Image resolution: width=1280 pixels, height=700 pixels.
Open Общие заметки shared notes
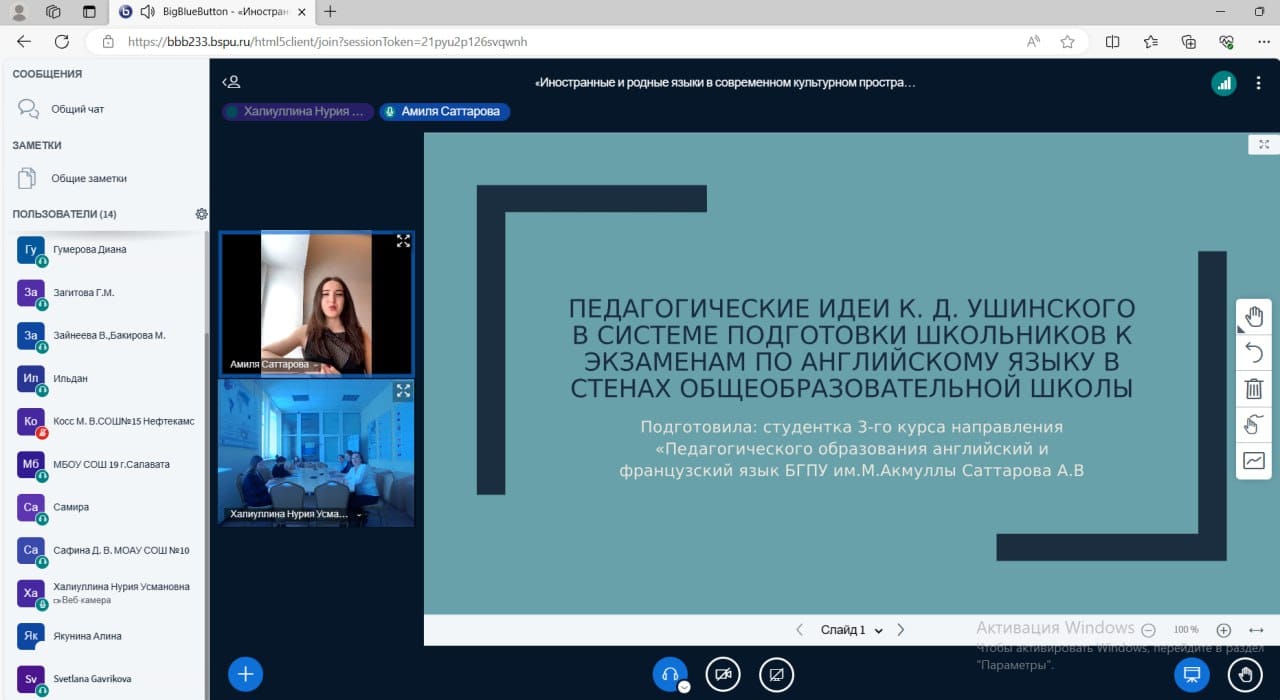[x=88, y=178]
